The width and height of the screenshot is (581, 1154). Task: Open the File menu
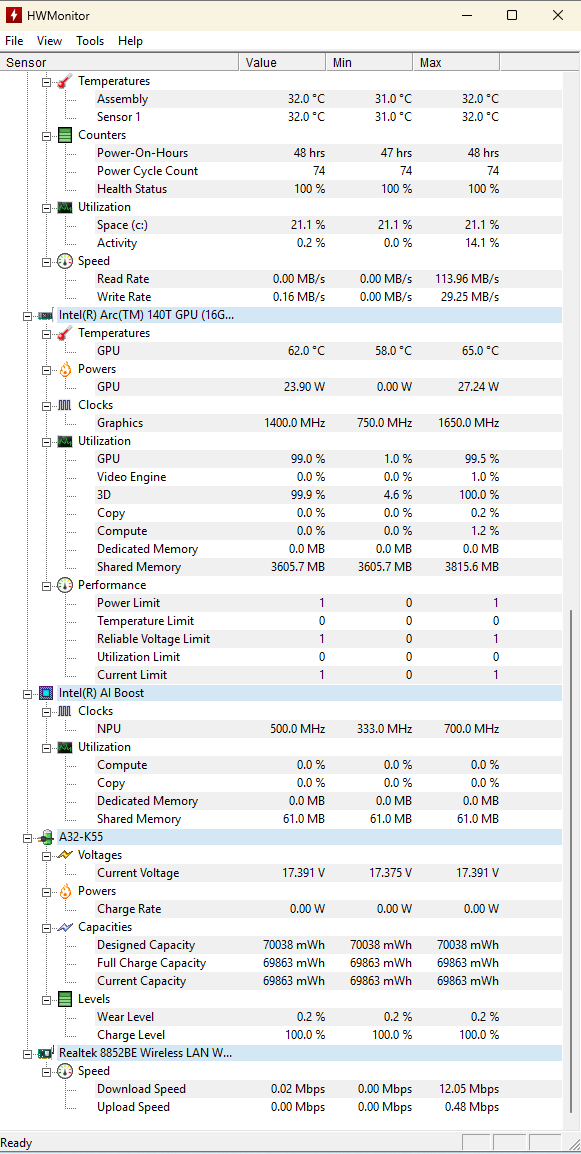click(14, 41)
